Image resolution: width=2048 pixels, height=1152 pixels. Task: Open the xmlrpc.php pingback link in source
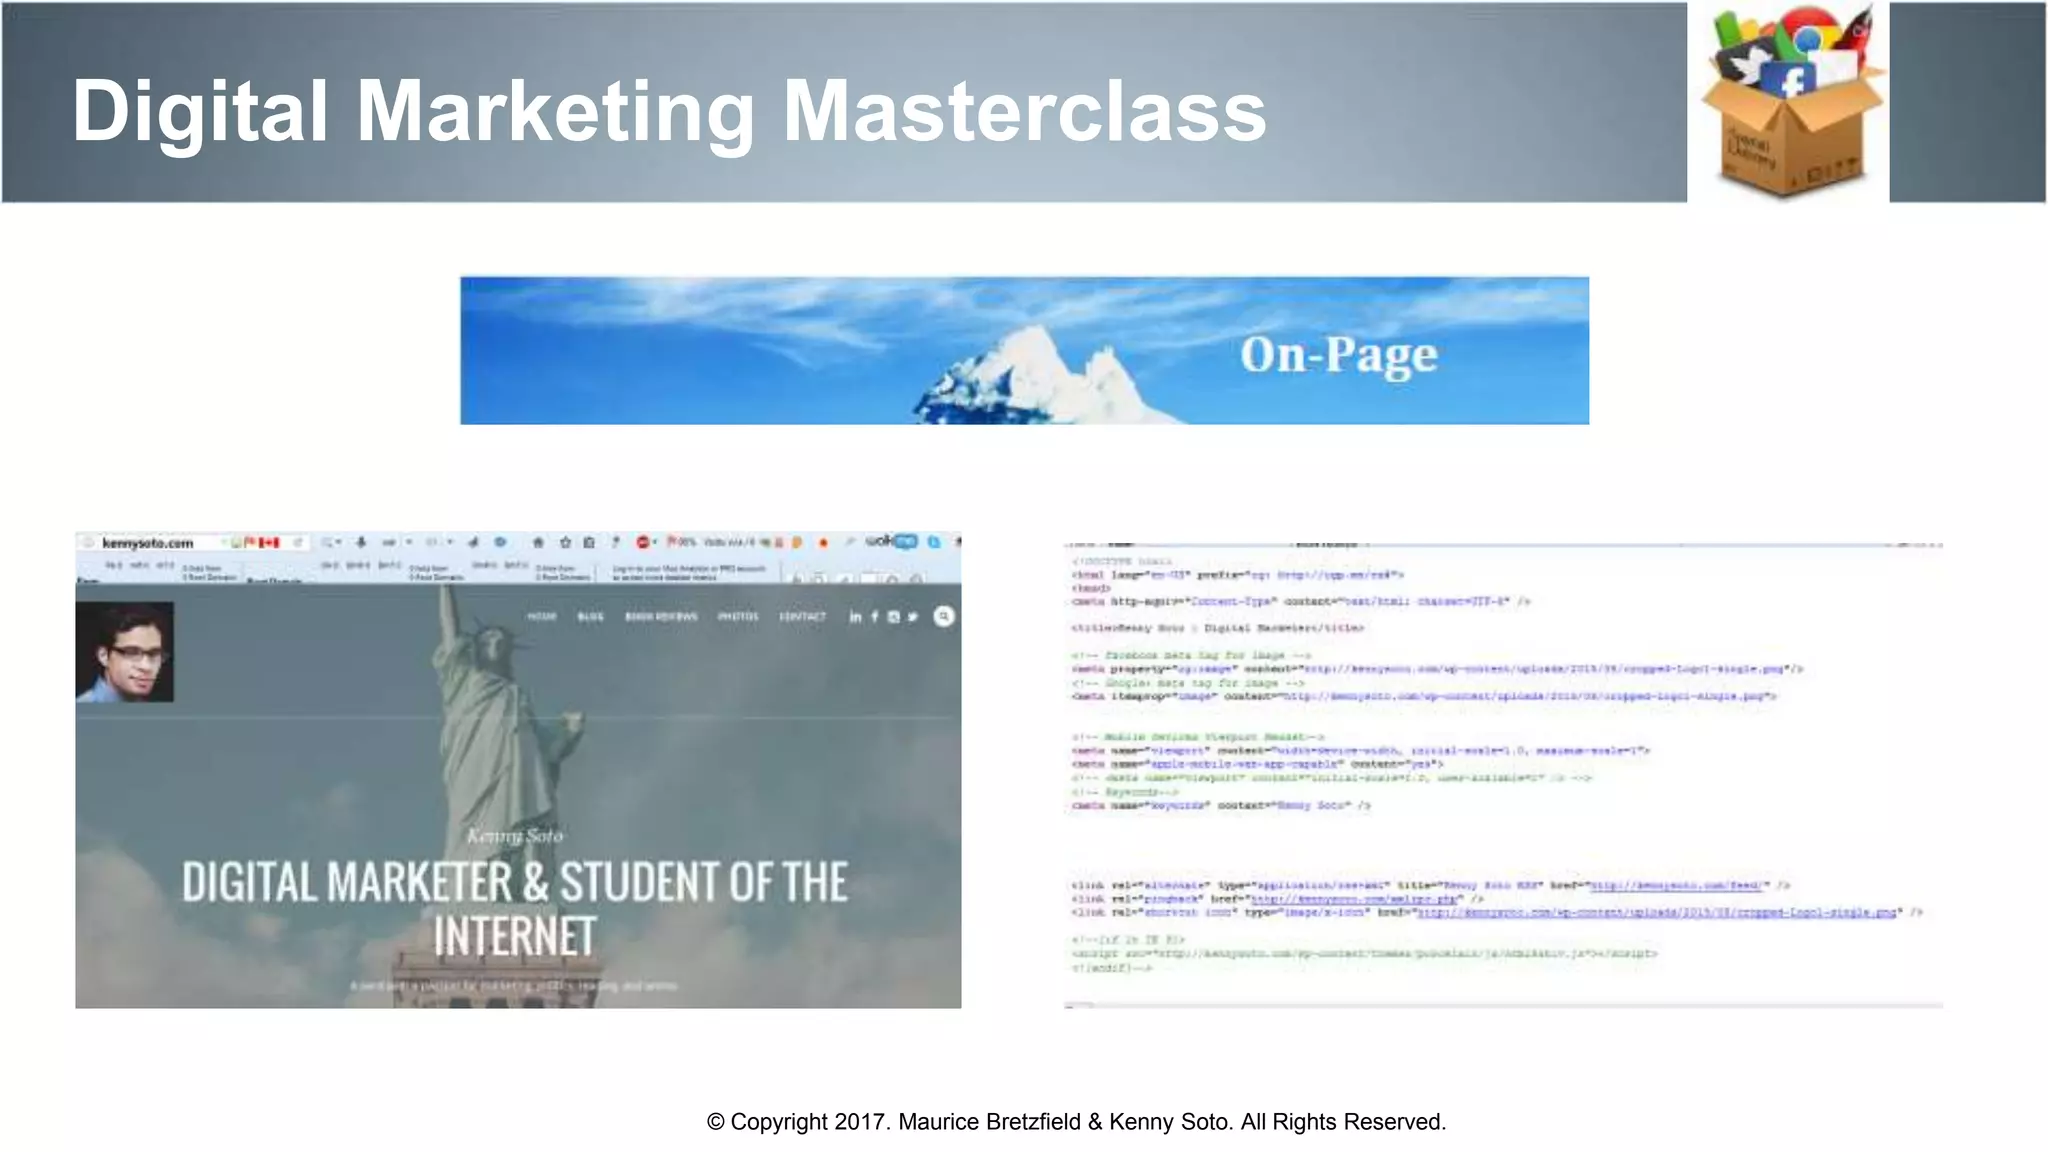pyautogui.click(x=1354, y=899)
